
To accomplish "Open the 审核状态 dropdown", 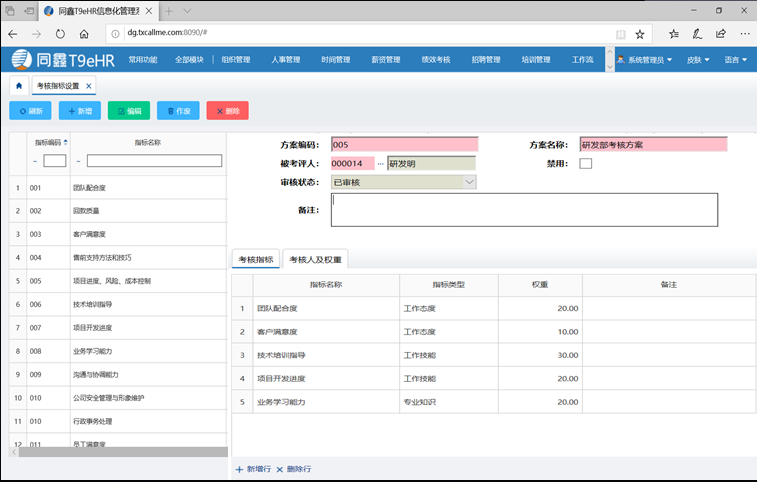I will [x=470, y=182].
